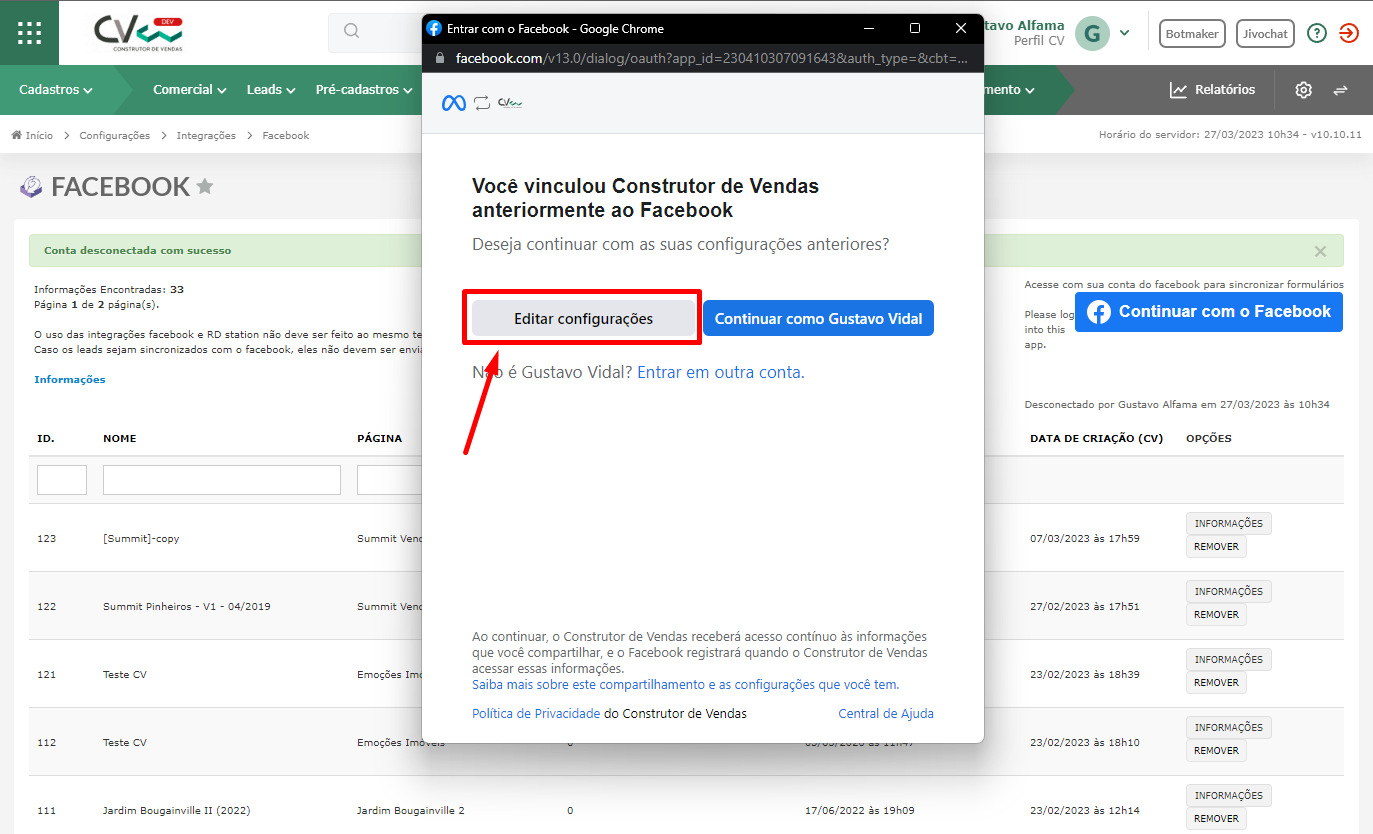Click the ID. column header
Screen dimensions: 1373x834
45,438
